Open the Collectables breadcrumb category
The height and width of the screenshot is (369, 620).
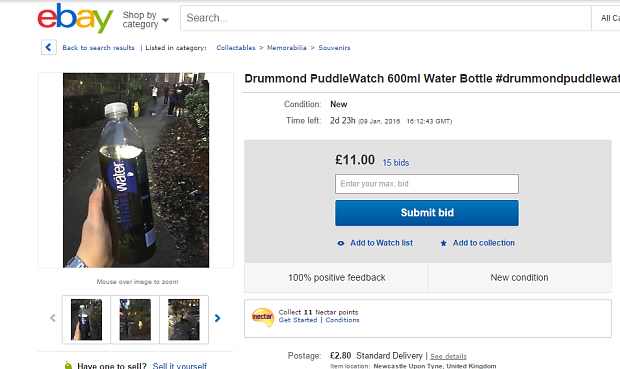pos(236,47)
